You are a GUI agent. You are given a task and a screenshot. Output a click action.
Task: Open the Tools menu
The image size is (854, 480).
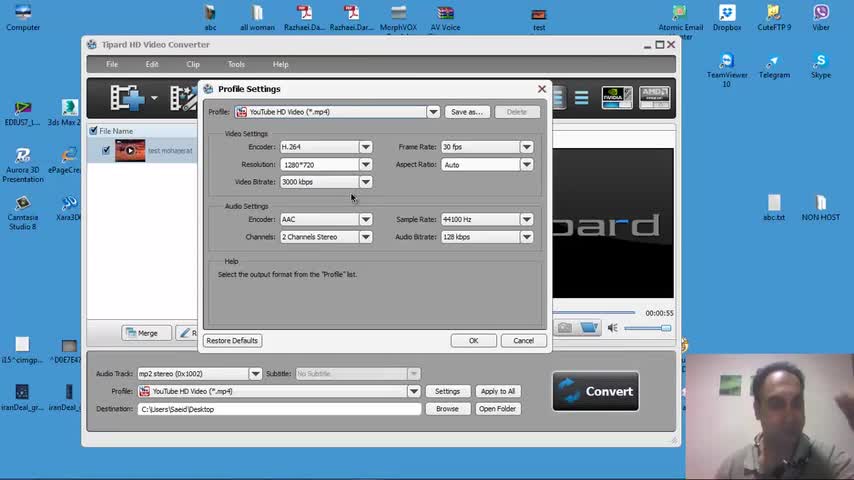coord(236,64)
